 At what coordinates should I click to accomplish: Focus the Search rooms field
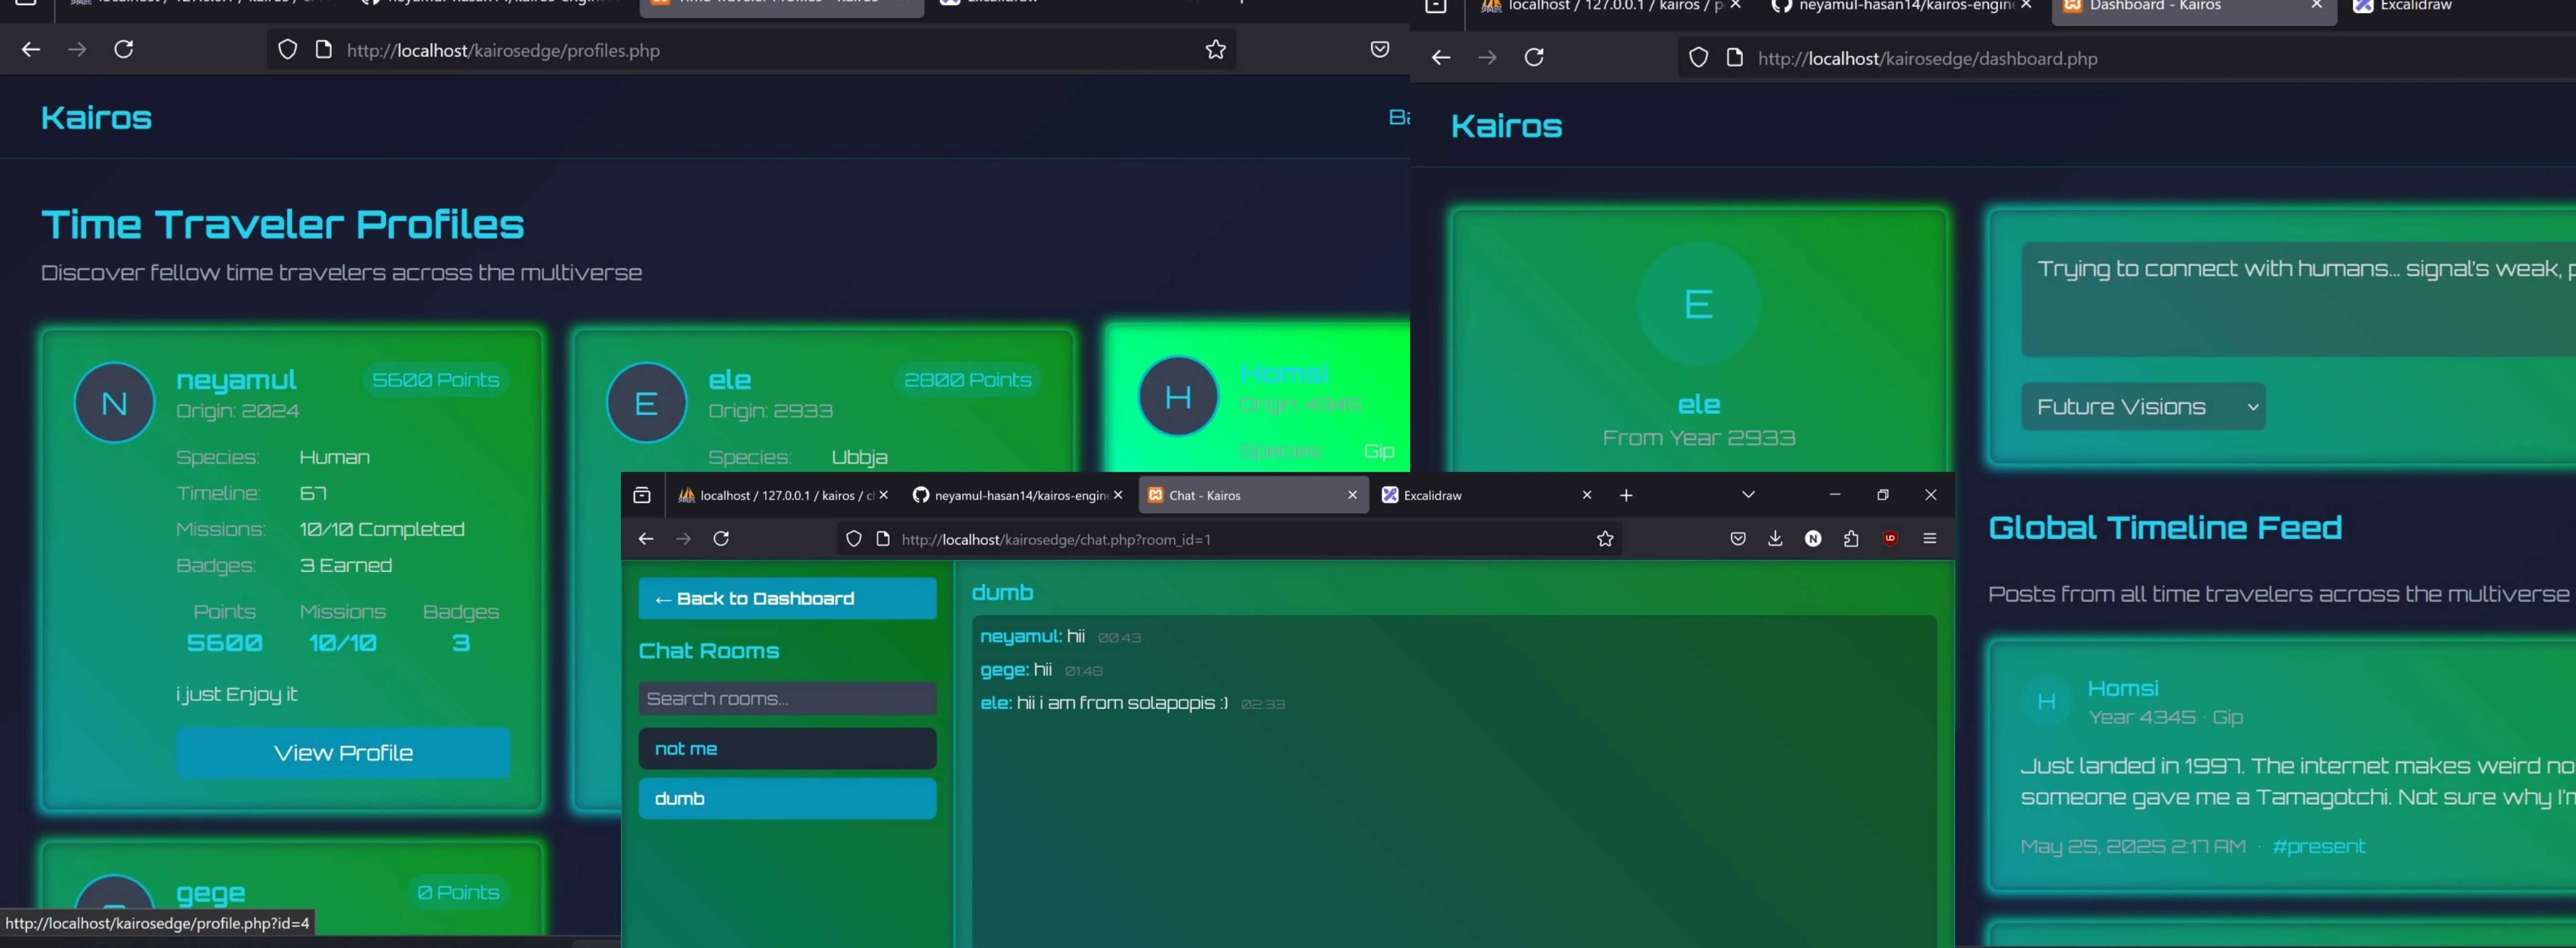point(788,699)
